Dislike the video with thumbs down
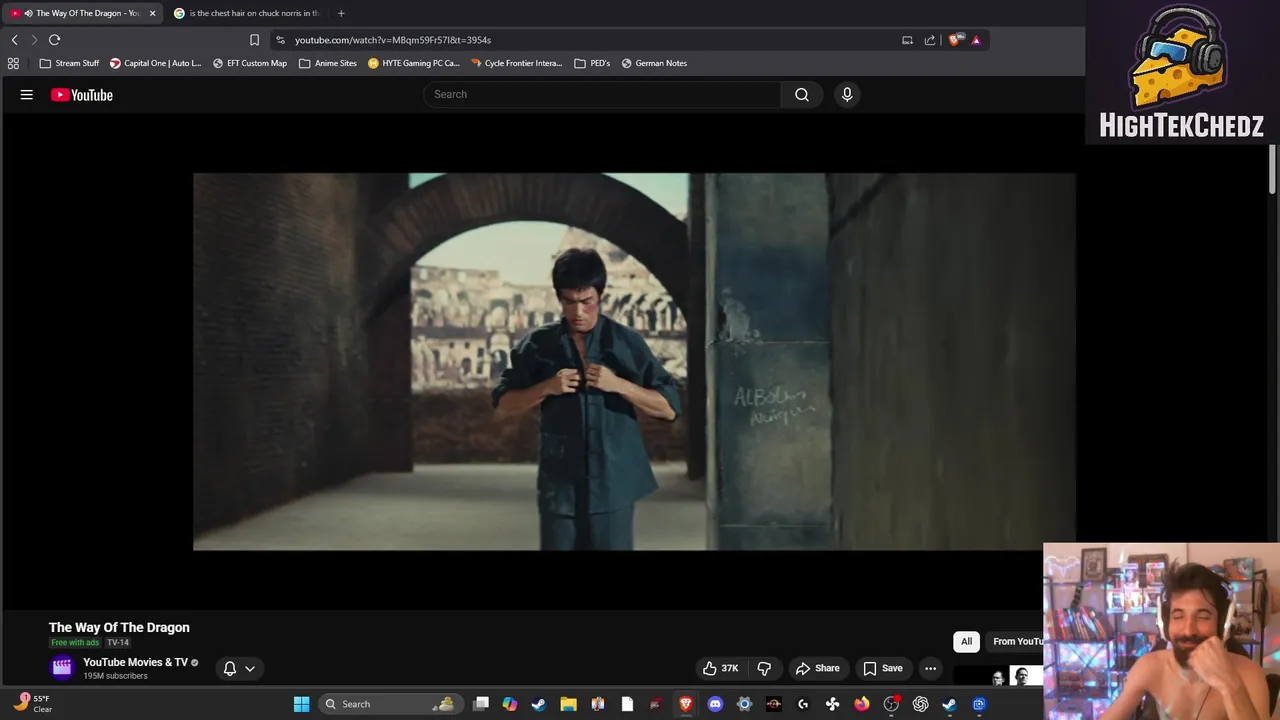Image resolution: width=1280 pixels, height=720 pixels. pos(764,668)
